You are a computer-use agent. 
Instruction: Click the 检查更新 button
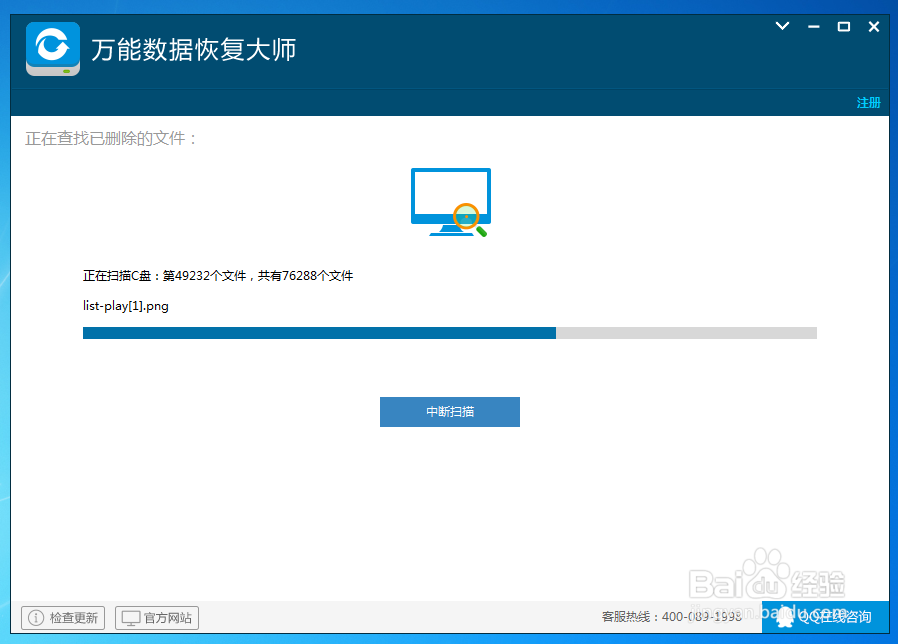(63, 618)
